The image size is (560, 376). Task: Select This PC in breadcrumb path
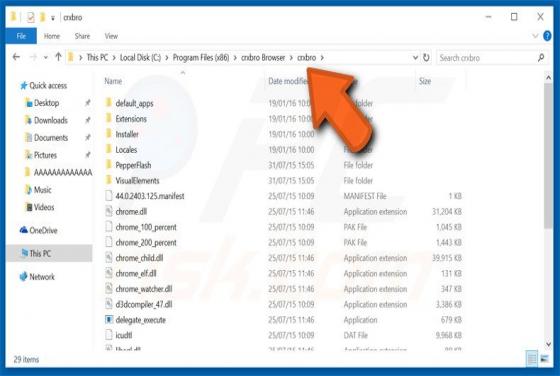[x=97, y=57]
